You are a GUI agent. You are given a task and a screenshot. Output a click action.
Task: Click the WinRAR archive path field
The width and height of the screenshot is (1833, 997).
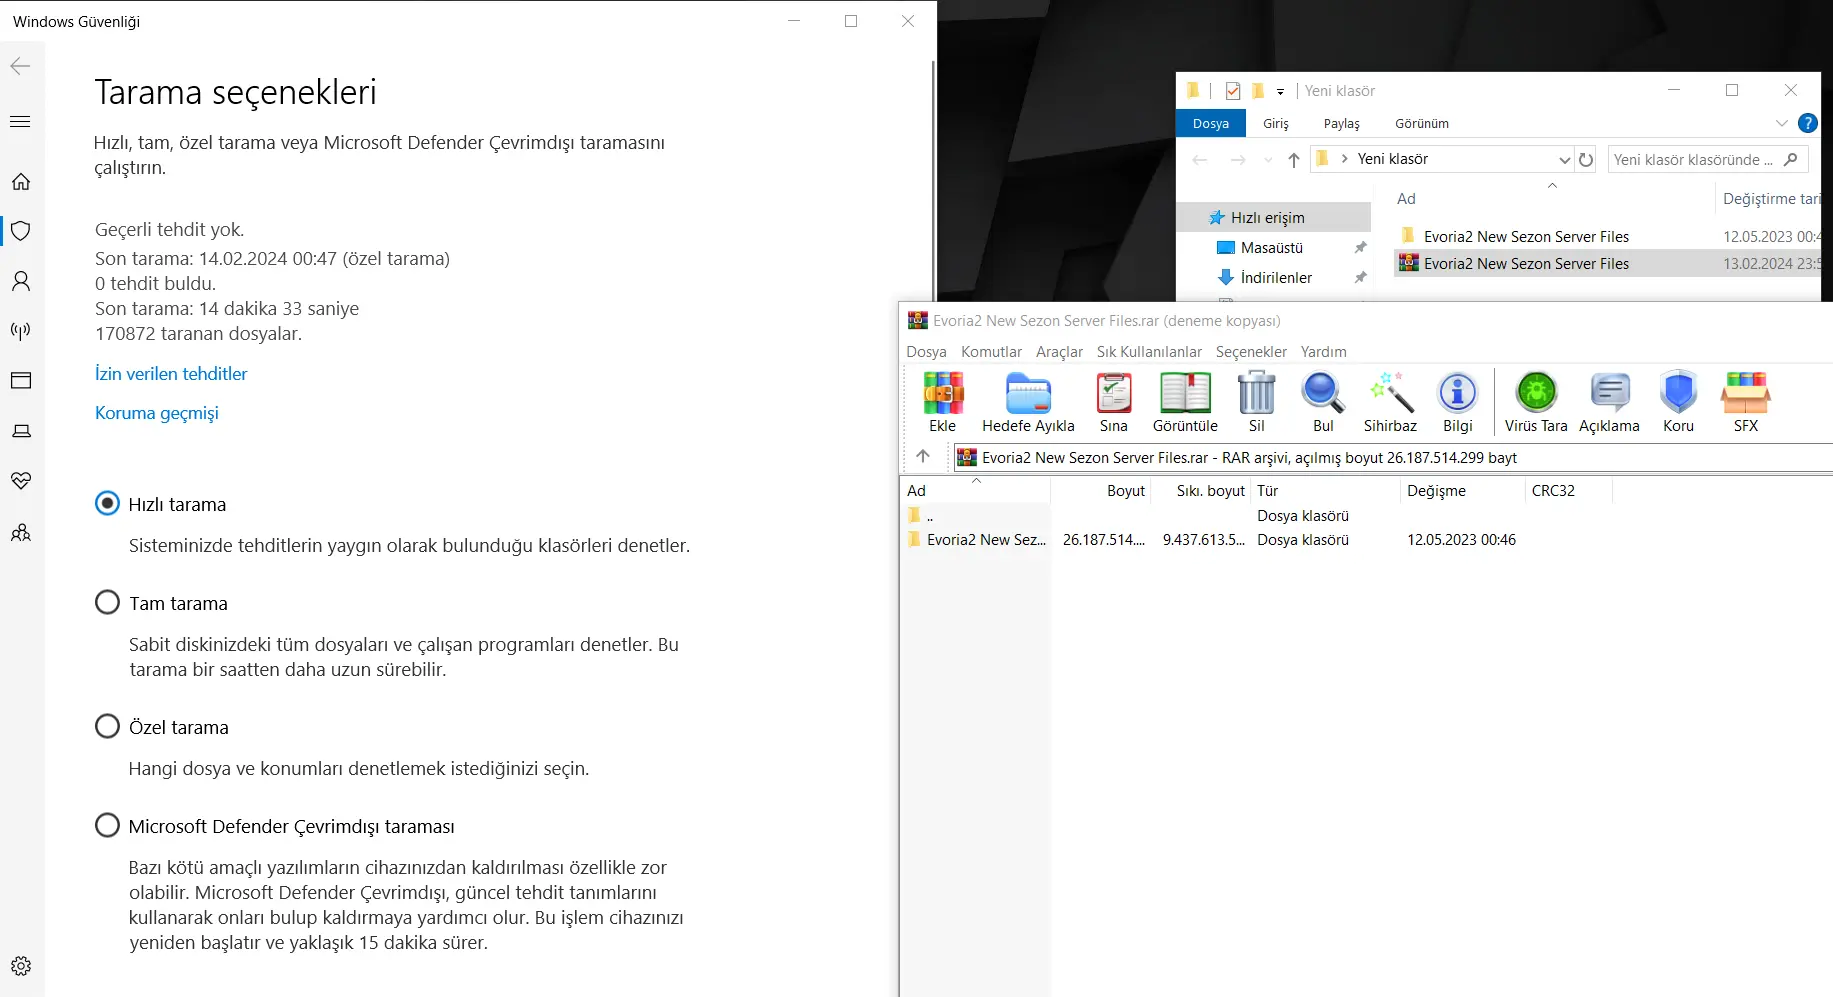click(x=1394, y=457)
